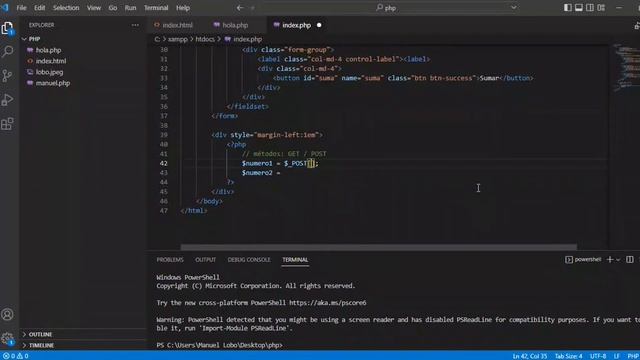This screenshot has height=360, width=640.
Task: Click the editor horizontal scrollbar
Action: [x=379, y=247]
